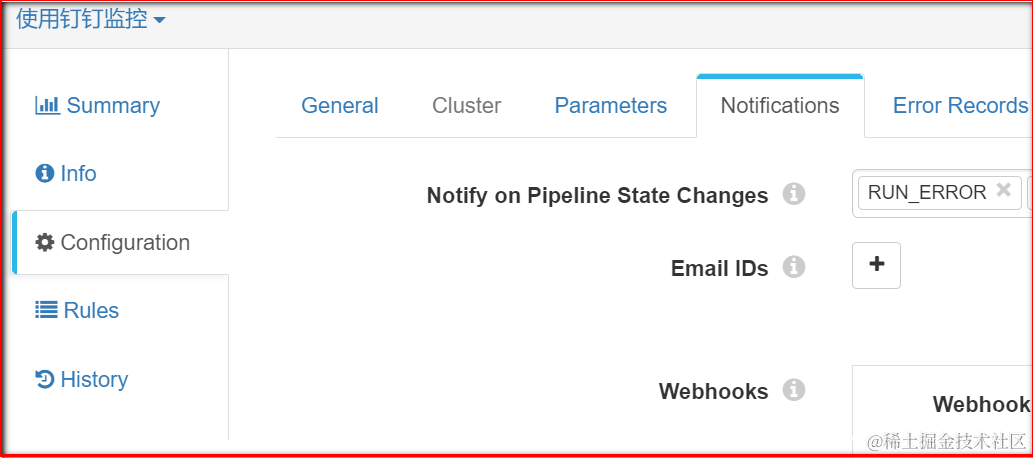Click the Configuration gear icon
The height and width of the screenshot is (458, 1033).
[x=45, y=243]
